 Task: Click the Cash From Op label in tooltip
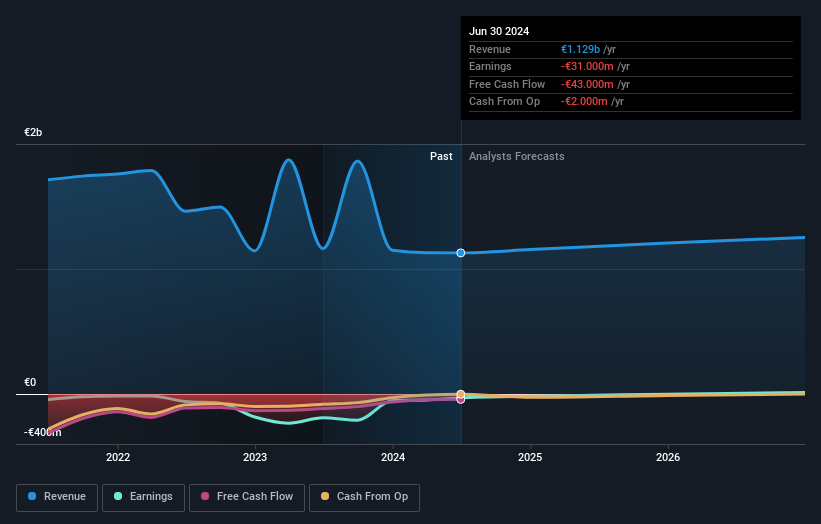coord(504,102)
